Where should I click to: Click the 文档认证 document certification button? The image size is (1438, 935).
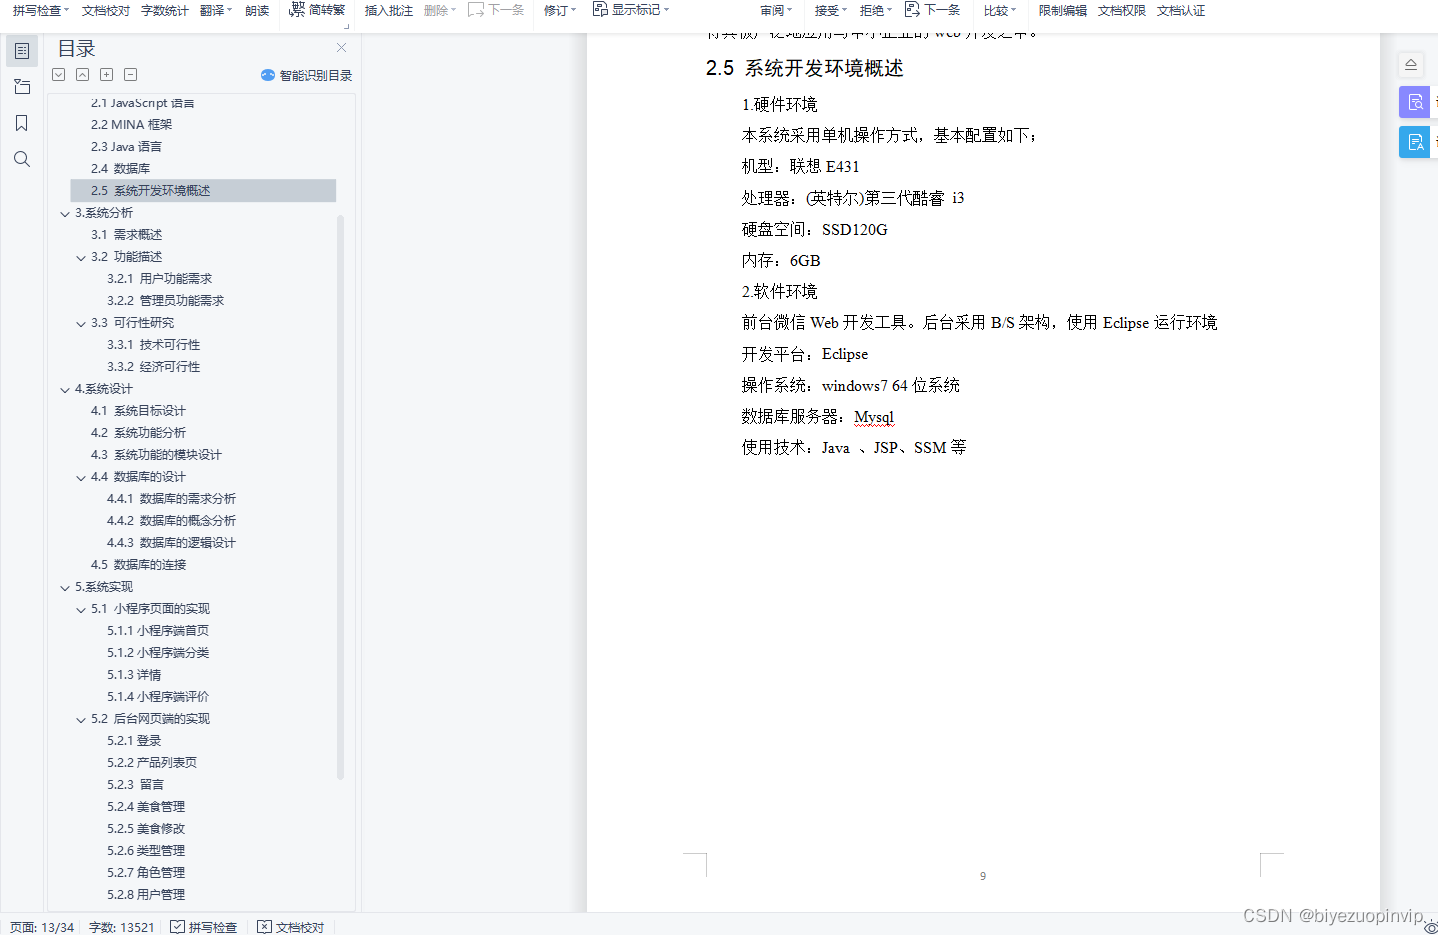tap(1180, 10)
